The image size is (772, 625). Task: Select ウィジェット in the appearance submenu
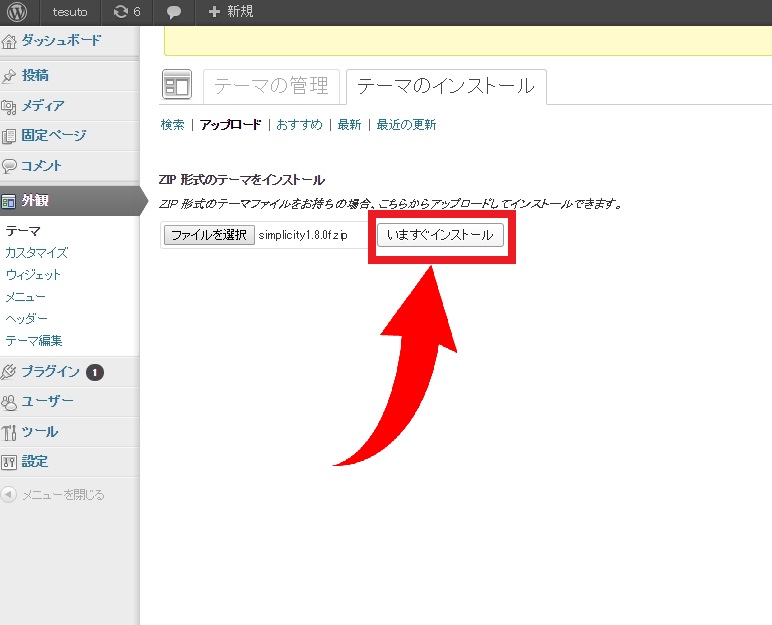coord(33,274)
